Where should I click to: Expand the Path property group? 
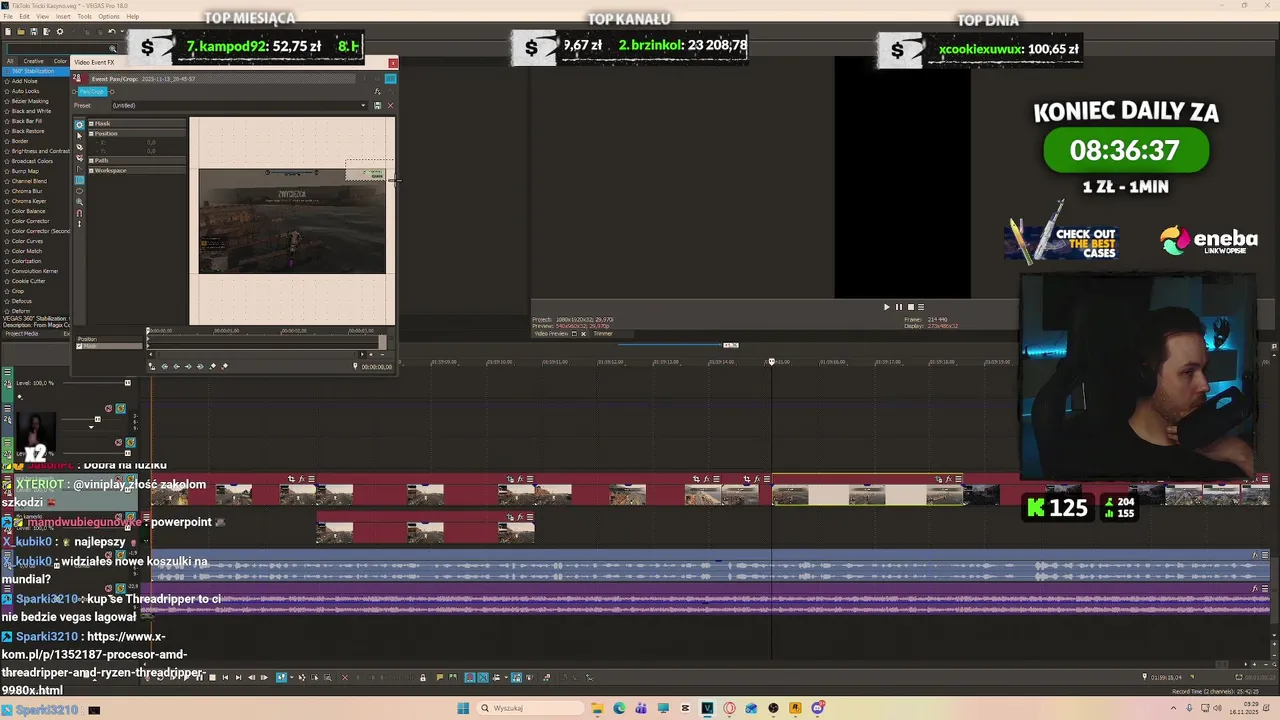(x=91, y=160)
